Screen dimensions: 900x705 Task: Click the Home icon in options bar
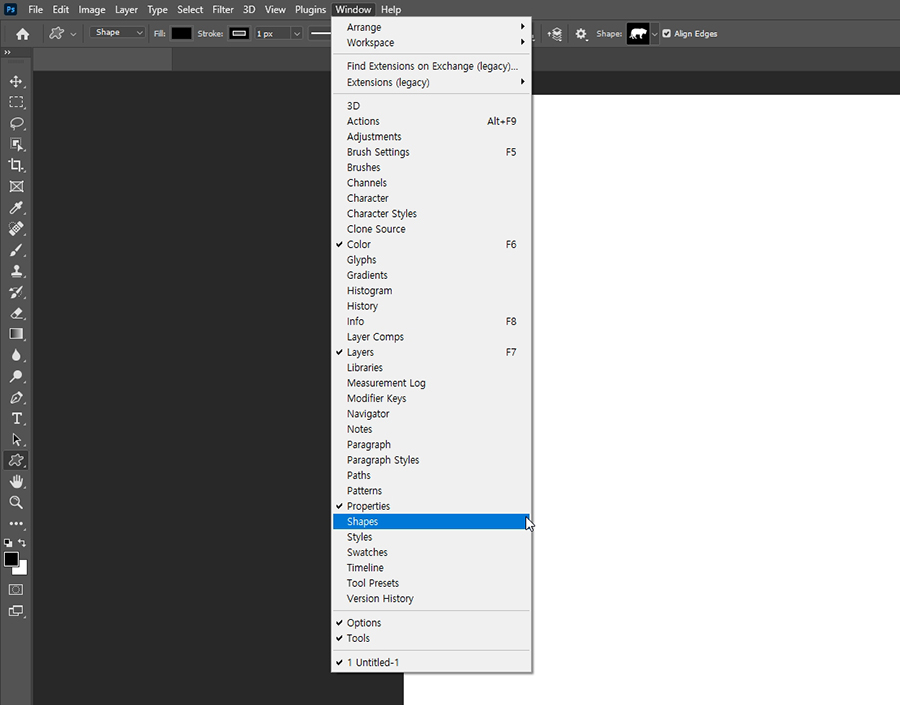point(22,34)
